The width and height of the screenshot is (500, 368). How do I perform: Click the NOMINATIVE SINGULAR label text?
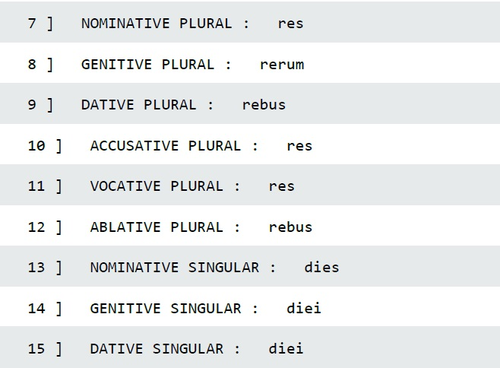point(175,267)
